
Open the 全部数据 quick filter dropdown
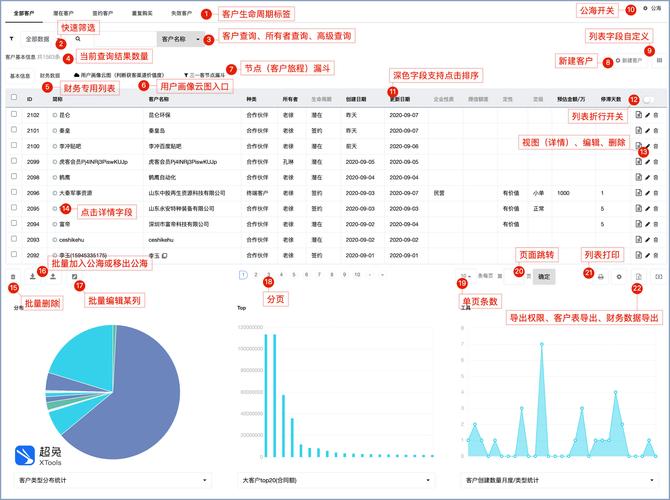coord(41,39)
